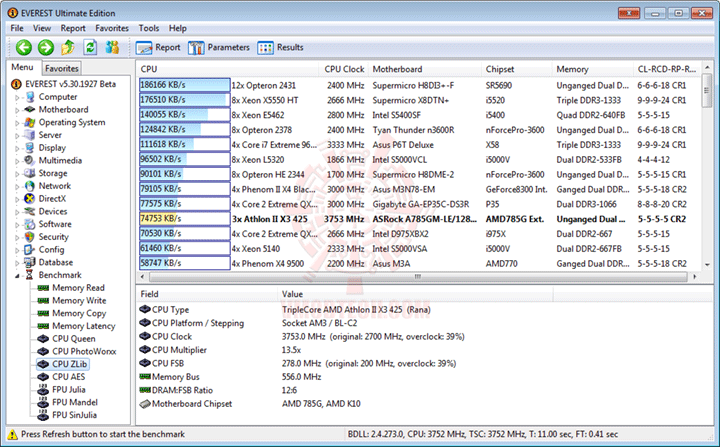Select FPU Mandel benchmark
The height and width of the screenshot is (447, 720).
tap(75, 402)
